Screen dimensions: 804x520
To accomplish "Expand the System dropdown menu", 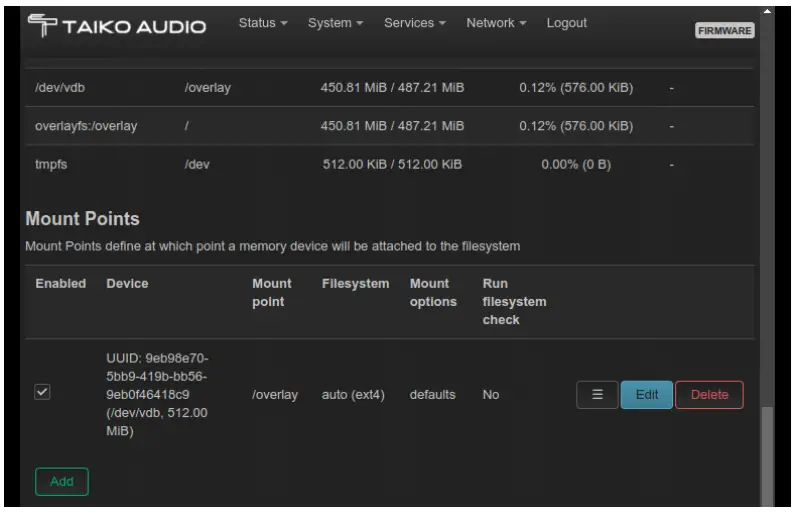I will (336, 23).
